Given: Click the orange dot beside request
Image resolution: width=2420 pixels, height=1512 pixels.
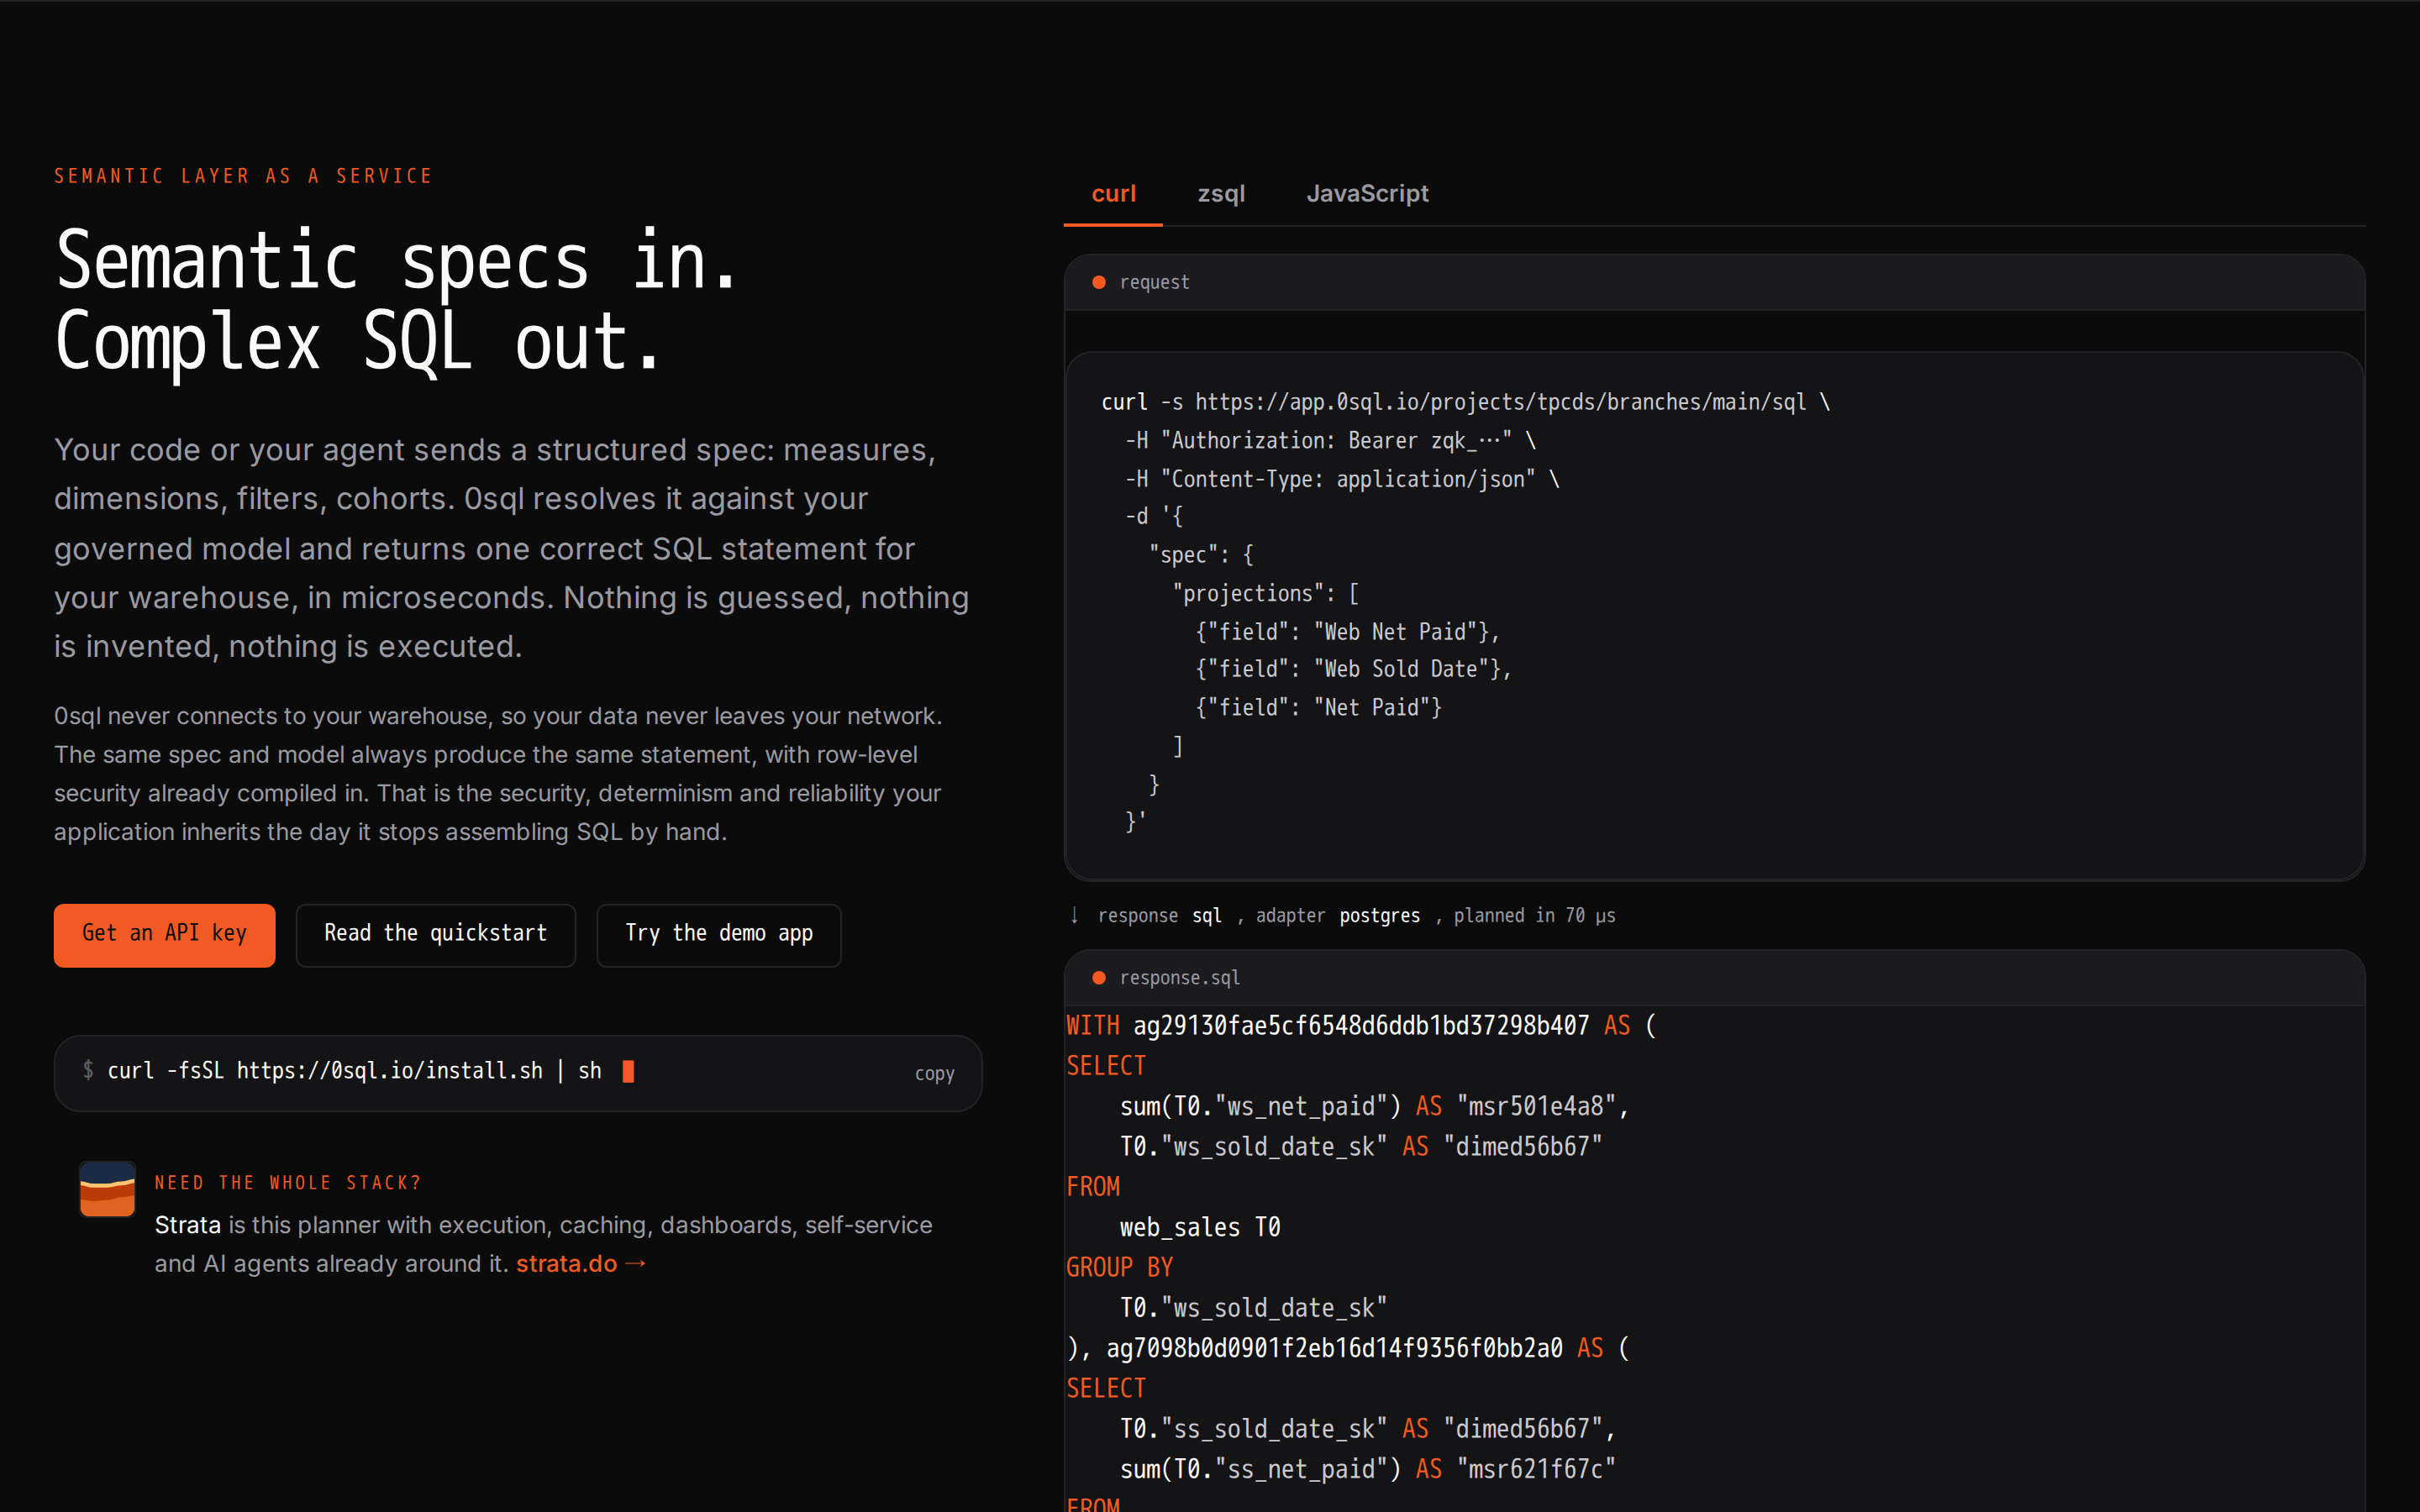Looking at the screenshot, I should point(1099,282).
